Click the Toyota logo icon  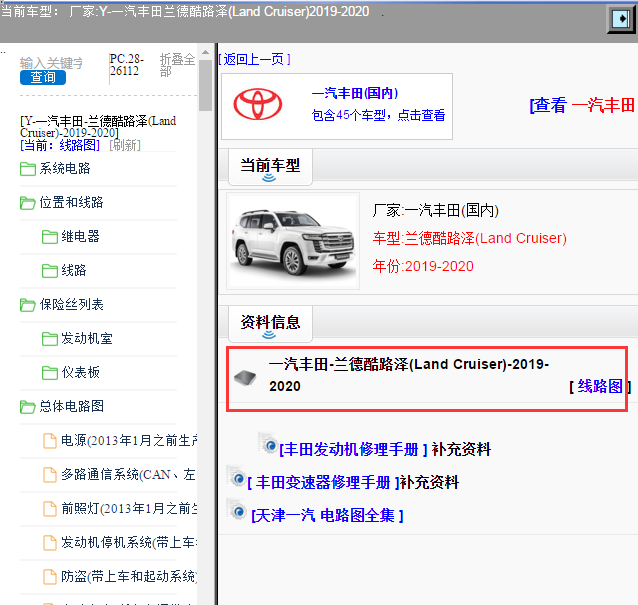(258, 104)
